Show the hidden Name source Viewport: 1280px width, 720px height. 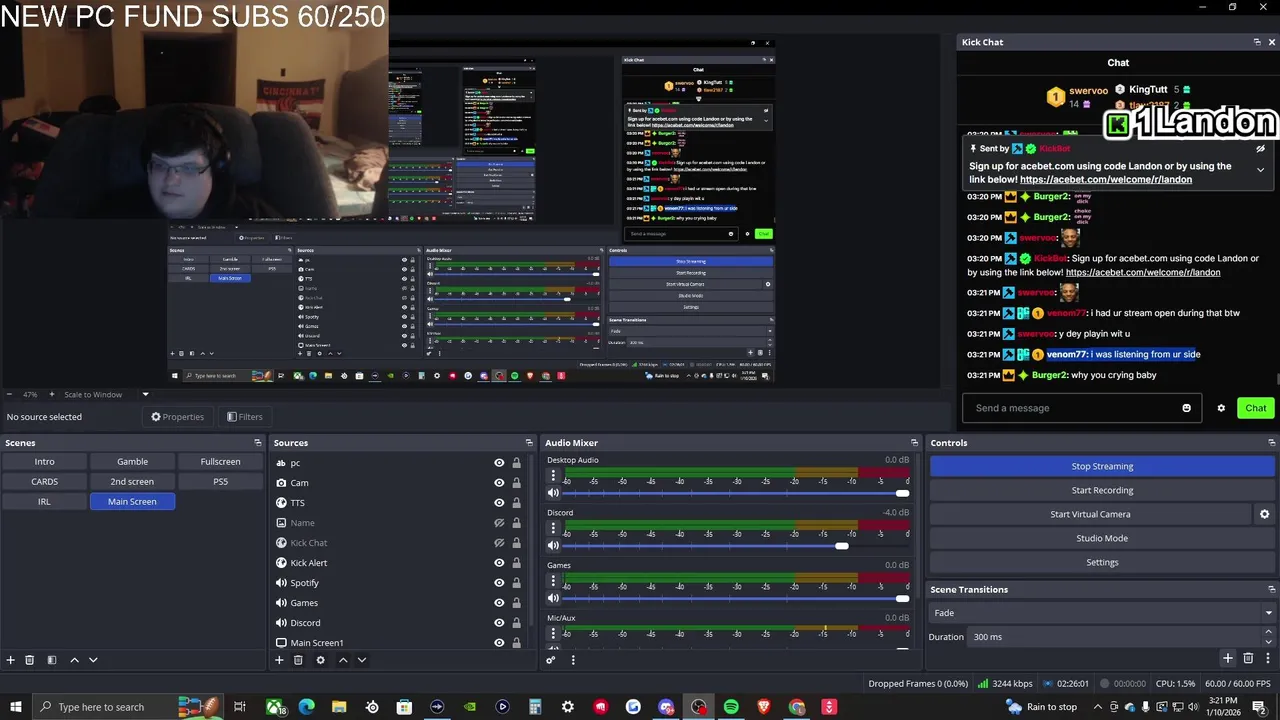[x=499, y=523]
